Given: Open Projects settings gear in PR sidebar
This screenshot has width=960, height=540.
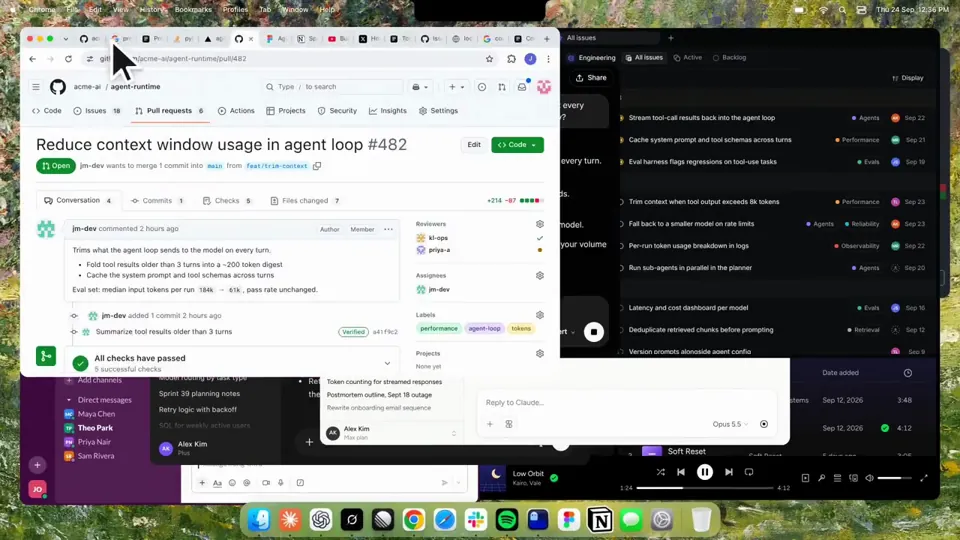Looking at the screenshot, I should click(x=539, y=353).
